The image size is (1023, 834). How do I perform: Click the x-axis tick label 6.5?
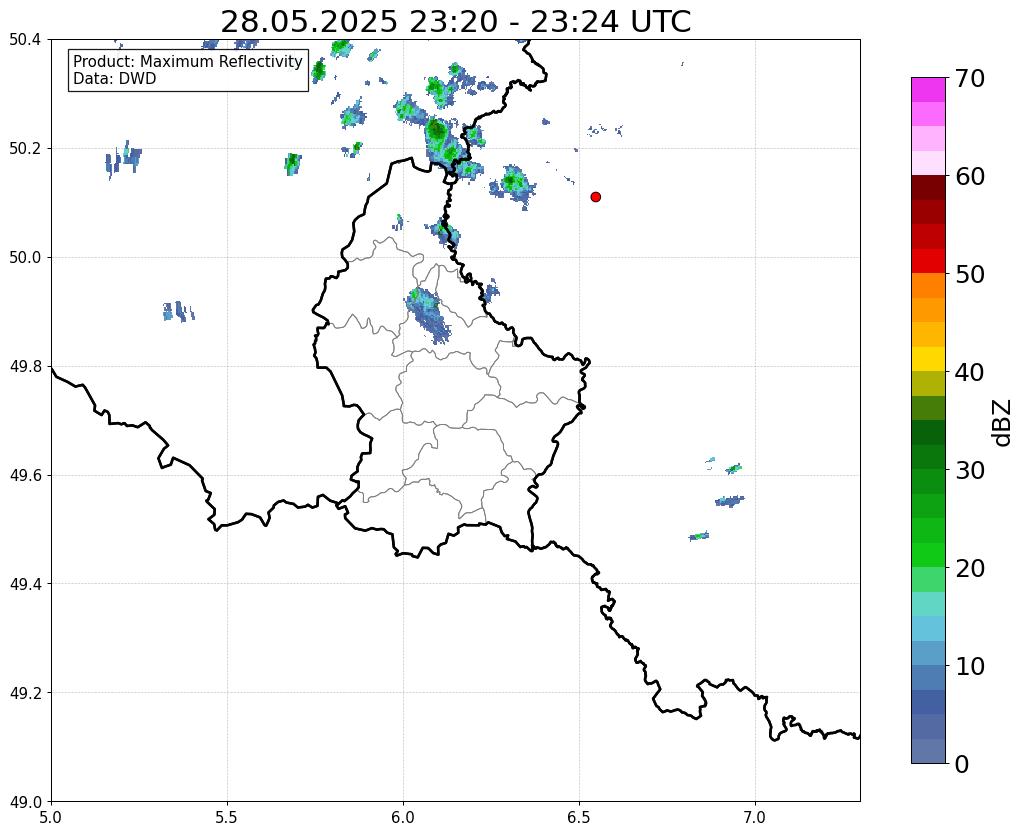point(579,817)
